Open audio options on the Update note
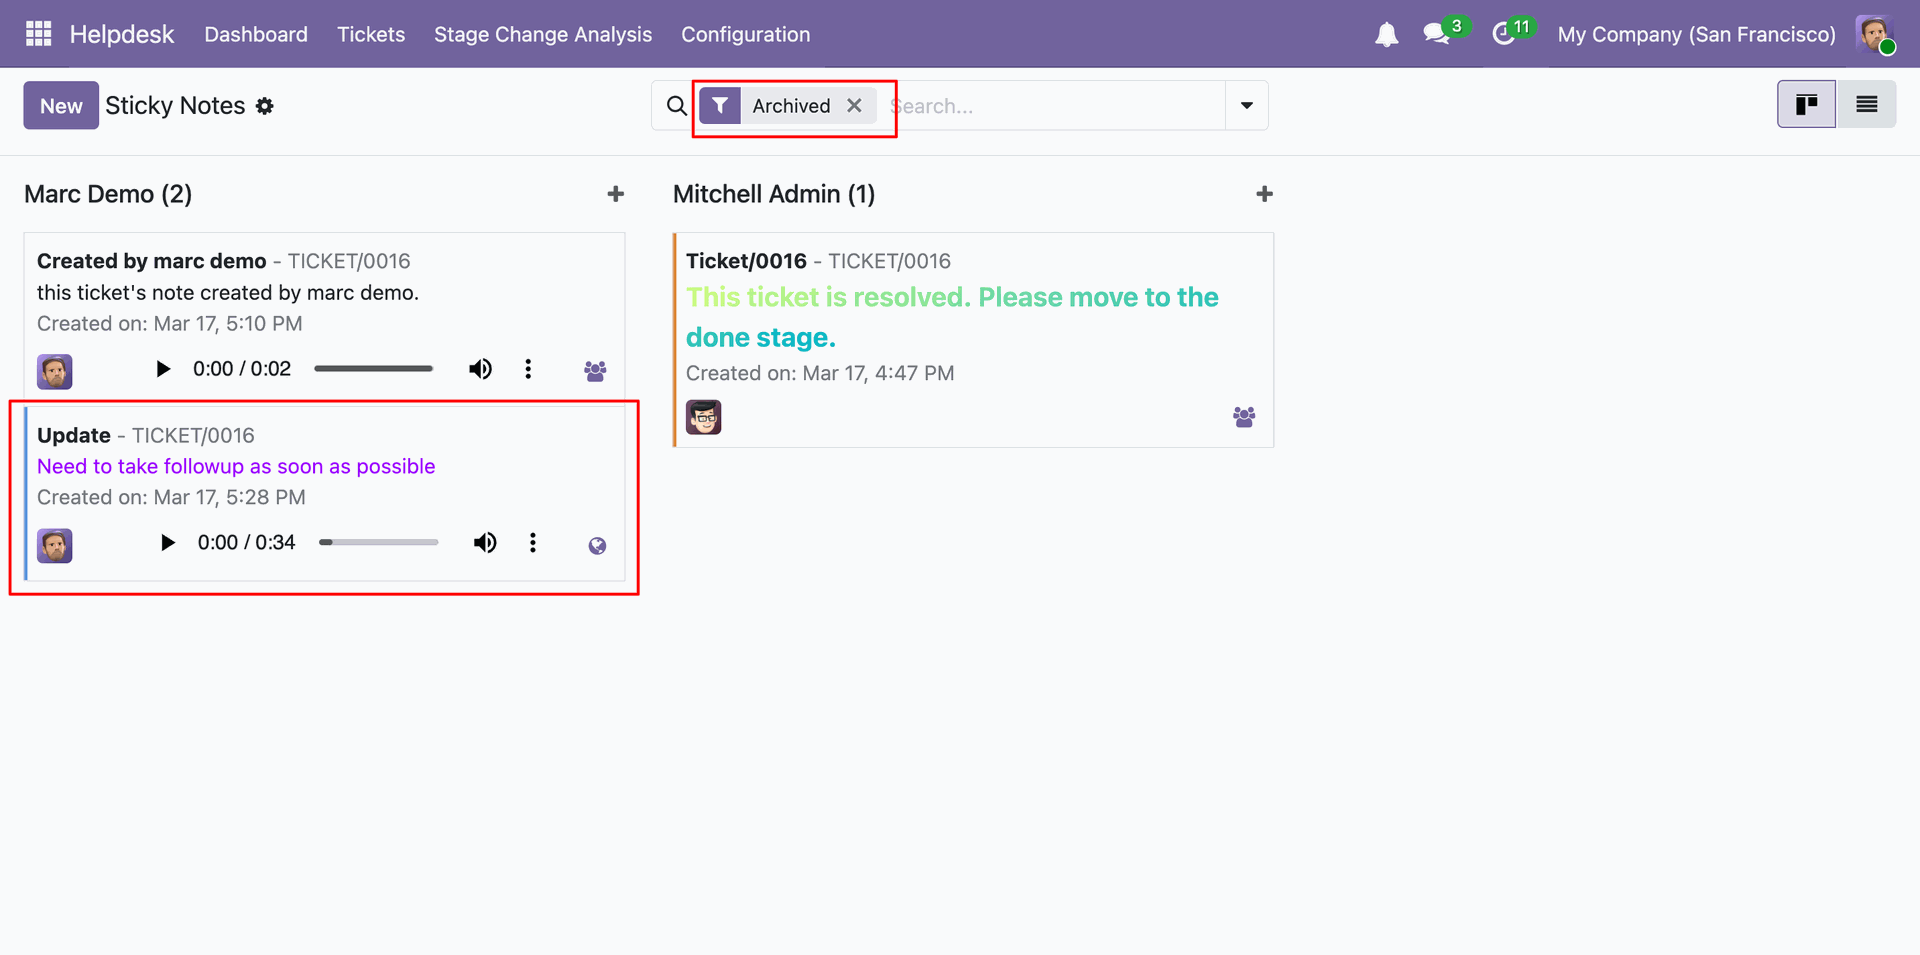Screen dimensions: 1920x955 point(533,543)
